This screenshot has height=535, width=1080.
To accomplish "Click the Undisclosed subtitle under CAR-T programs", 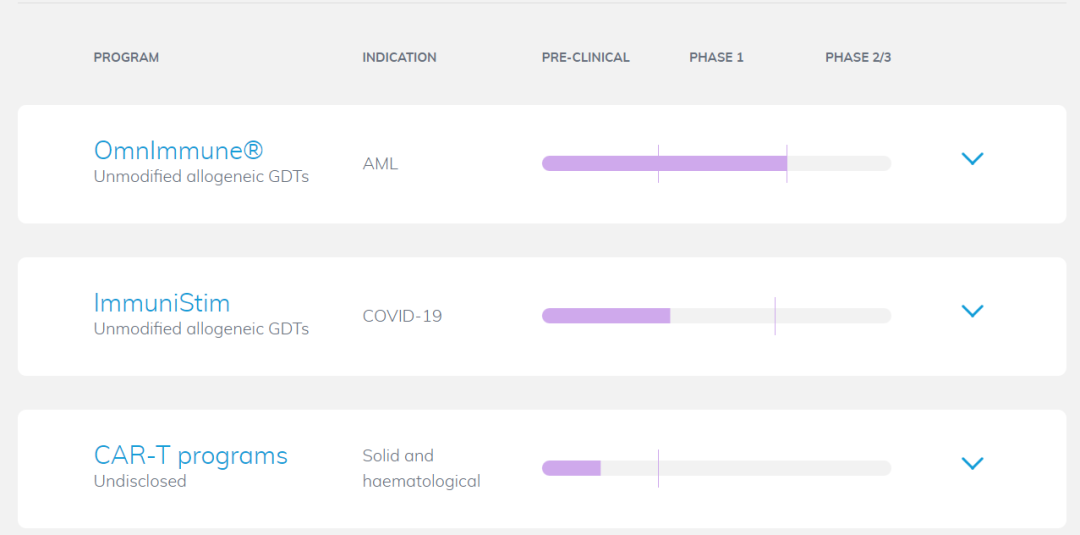I will coord(140,481).
